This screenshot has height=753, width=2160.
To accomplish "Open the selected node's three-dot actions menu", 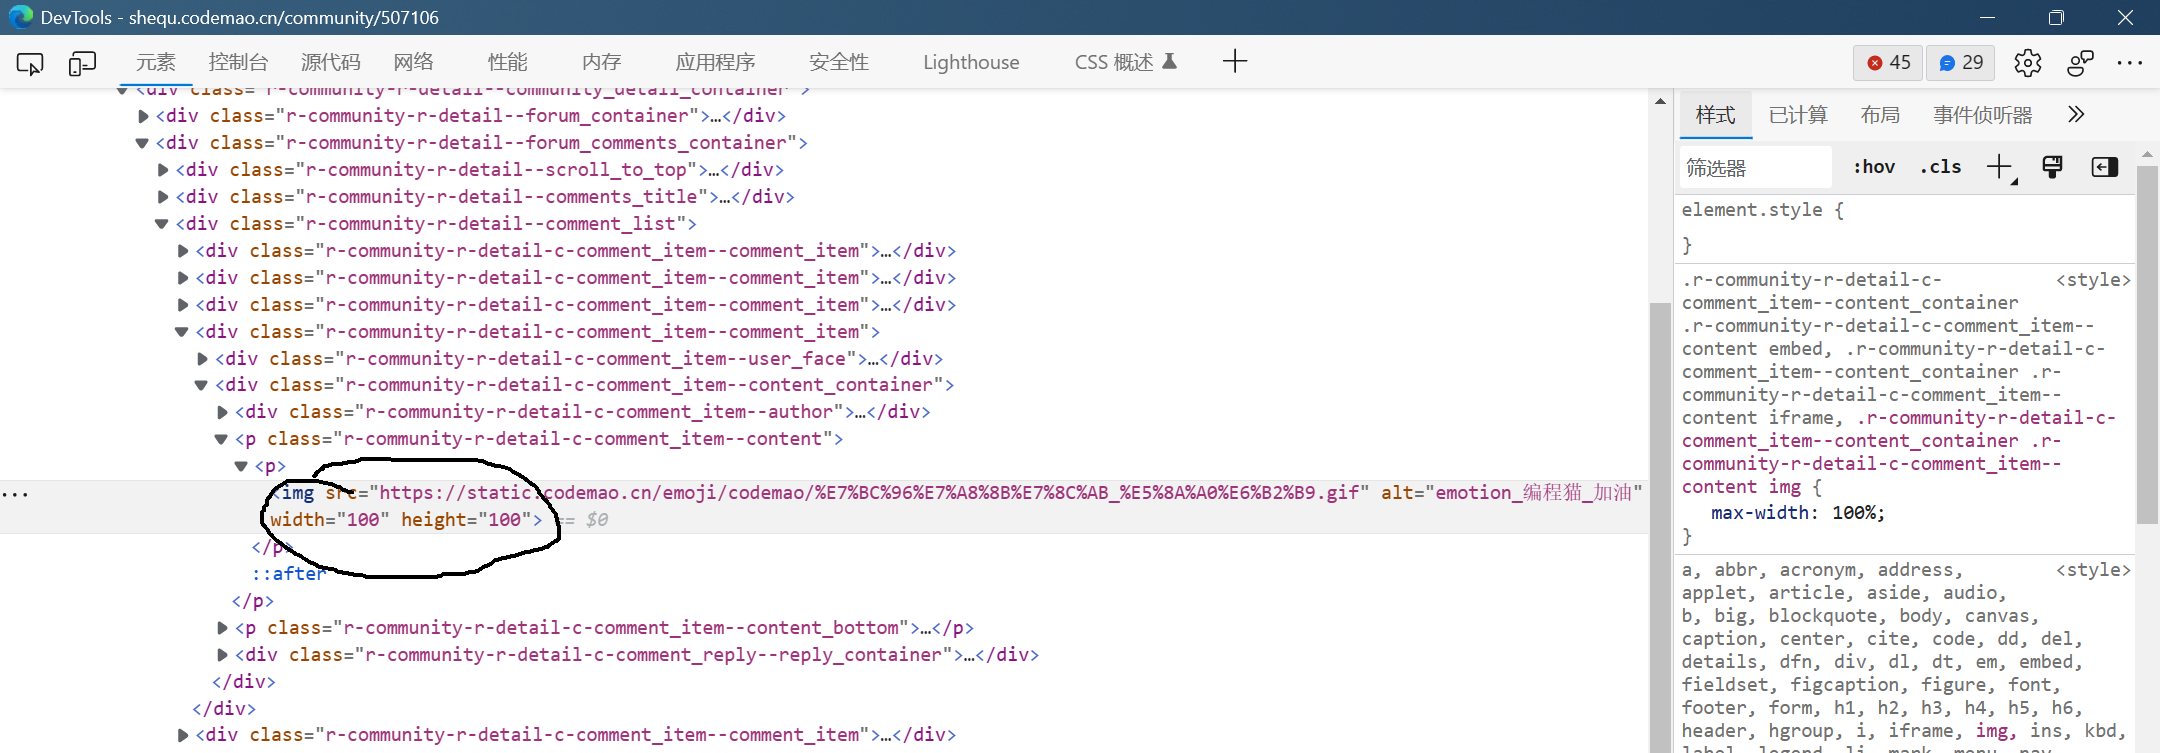I will (x=15, y=494).
